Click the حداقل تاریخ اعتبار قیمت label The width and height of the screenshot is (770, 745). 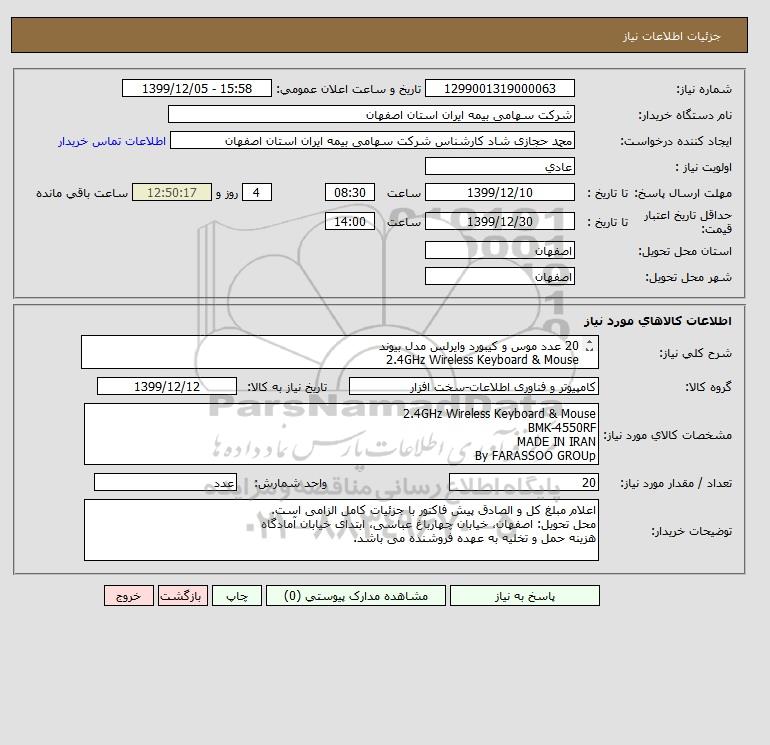688,221
